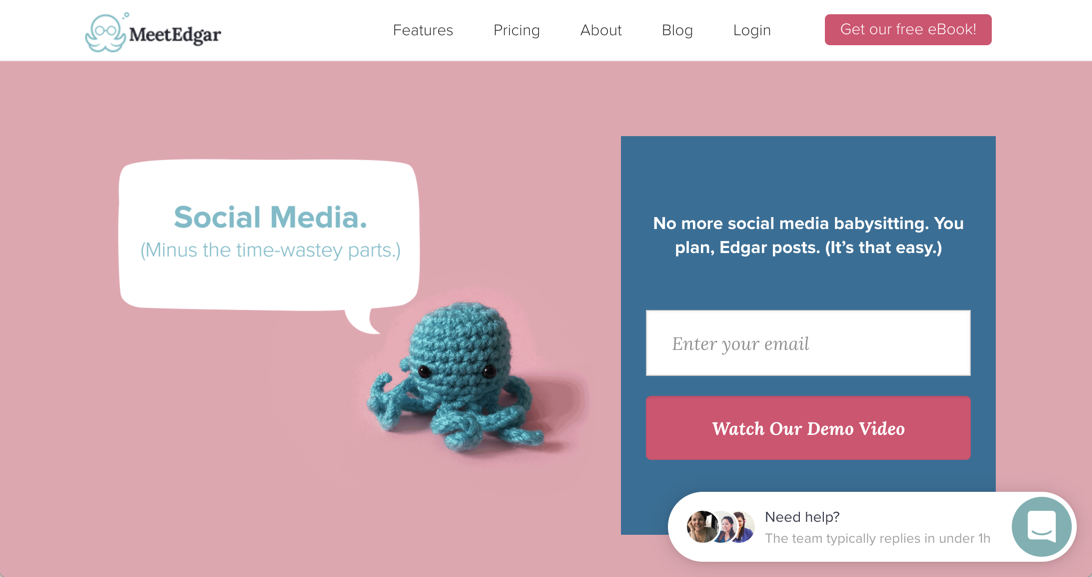Open the Need help? chat prompt
1092x577 pixels.
pos(802,517)
